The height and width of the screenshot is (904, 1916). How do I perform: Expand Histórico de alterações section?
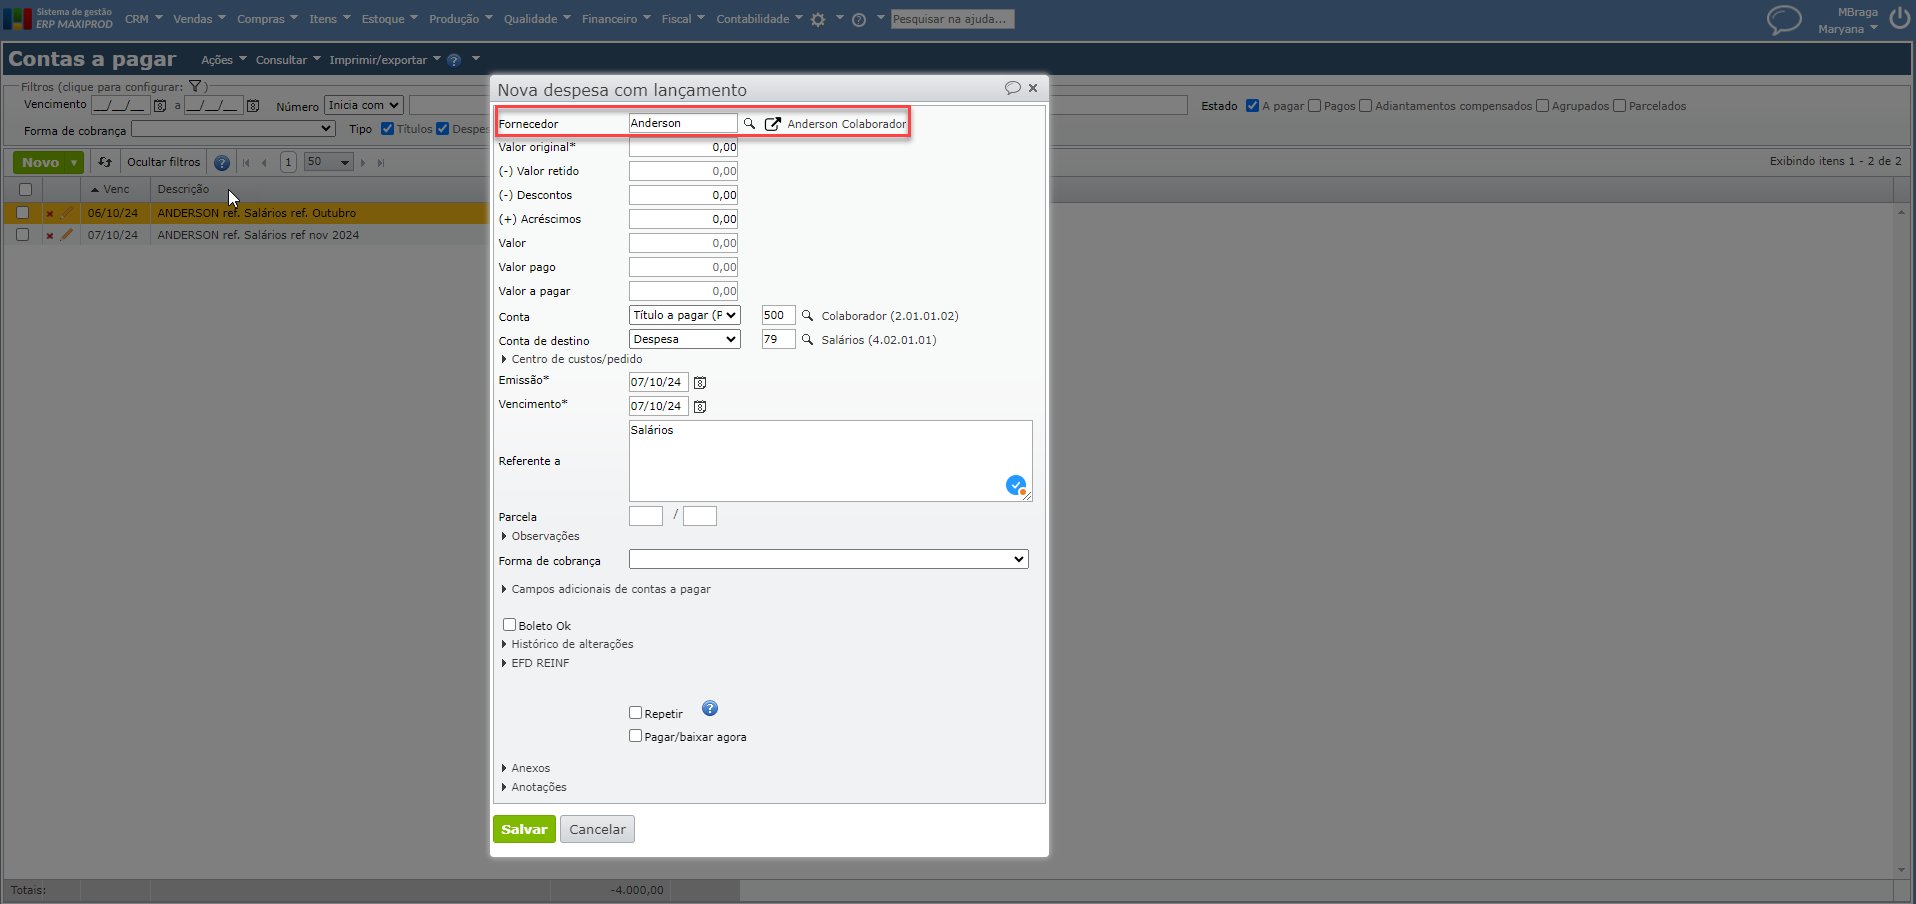point(567,644)
